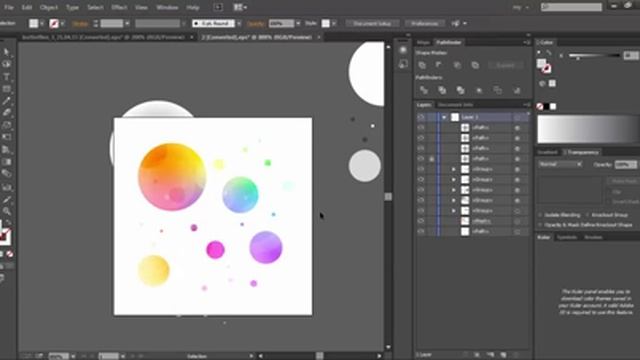Open the Normal blending mode dropdown
The width and height of the screenshot is (640, 360).
tap(560, 164)
